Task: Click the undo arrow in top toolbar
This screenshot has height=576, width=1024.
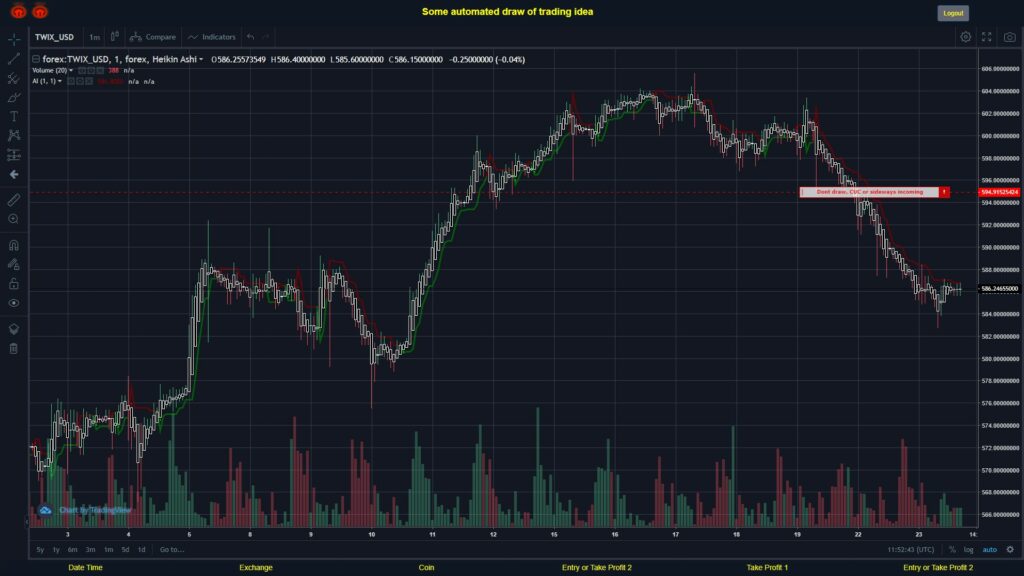Action: click(x=251, y=37)
